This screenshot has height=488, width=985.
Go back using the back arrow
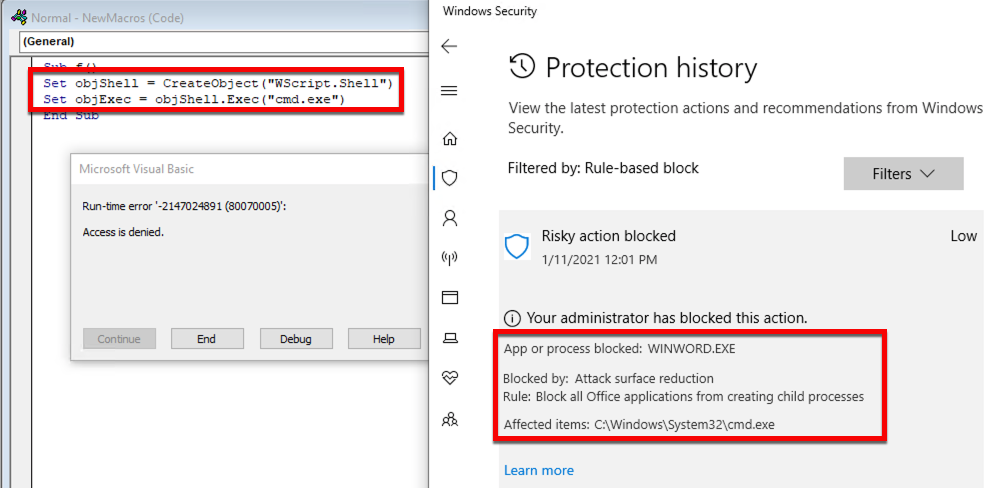point(449,46)
